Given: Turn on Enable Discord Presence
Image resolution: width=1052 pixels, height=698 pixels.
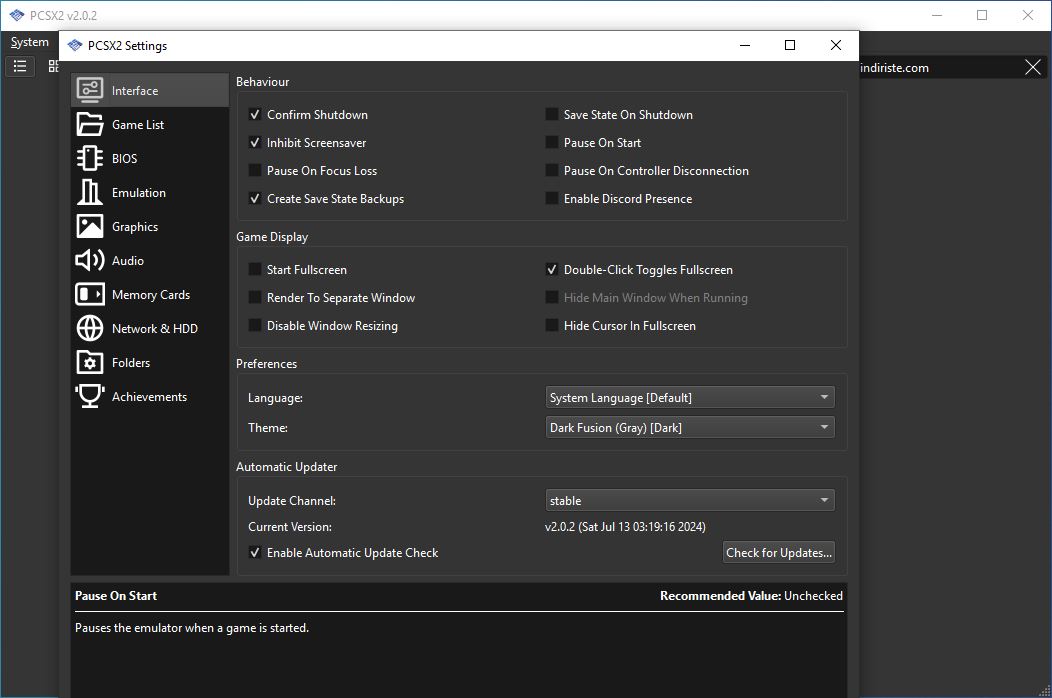Looking at the screenshot, I should point(551,199).
